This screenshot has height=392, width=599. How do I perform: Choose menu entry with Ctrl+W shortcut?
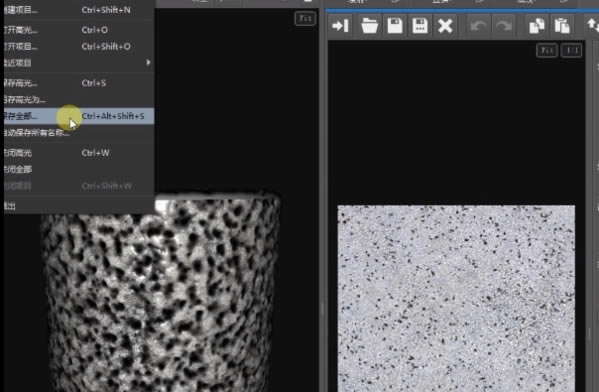pyautogui.click(x=79, y=153)
